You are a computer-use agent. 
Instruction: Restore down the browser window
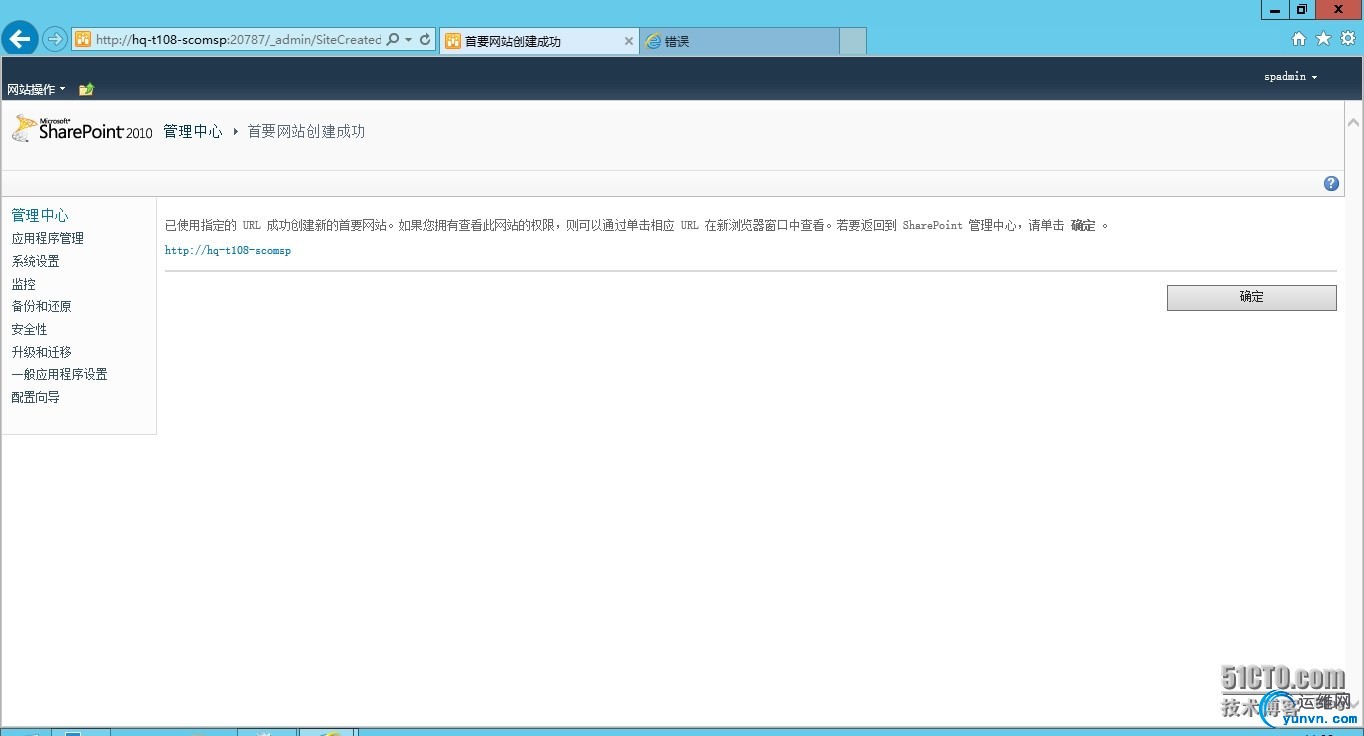(x=1301, y=9)
